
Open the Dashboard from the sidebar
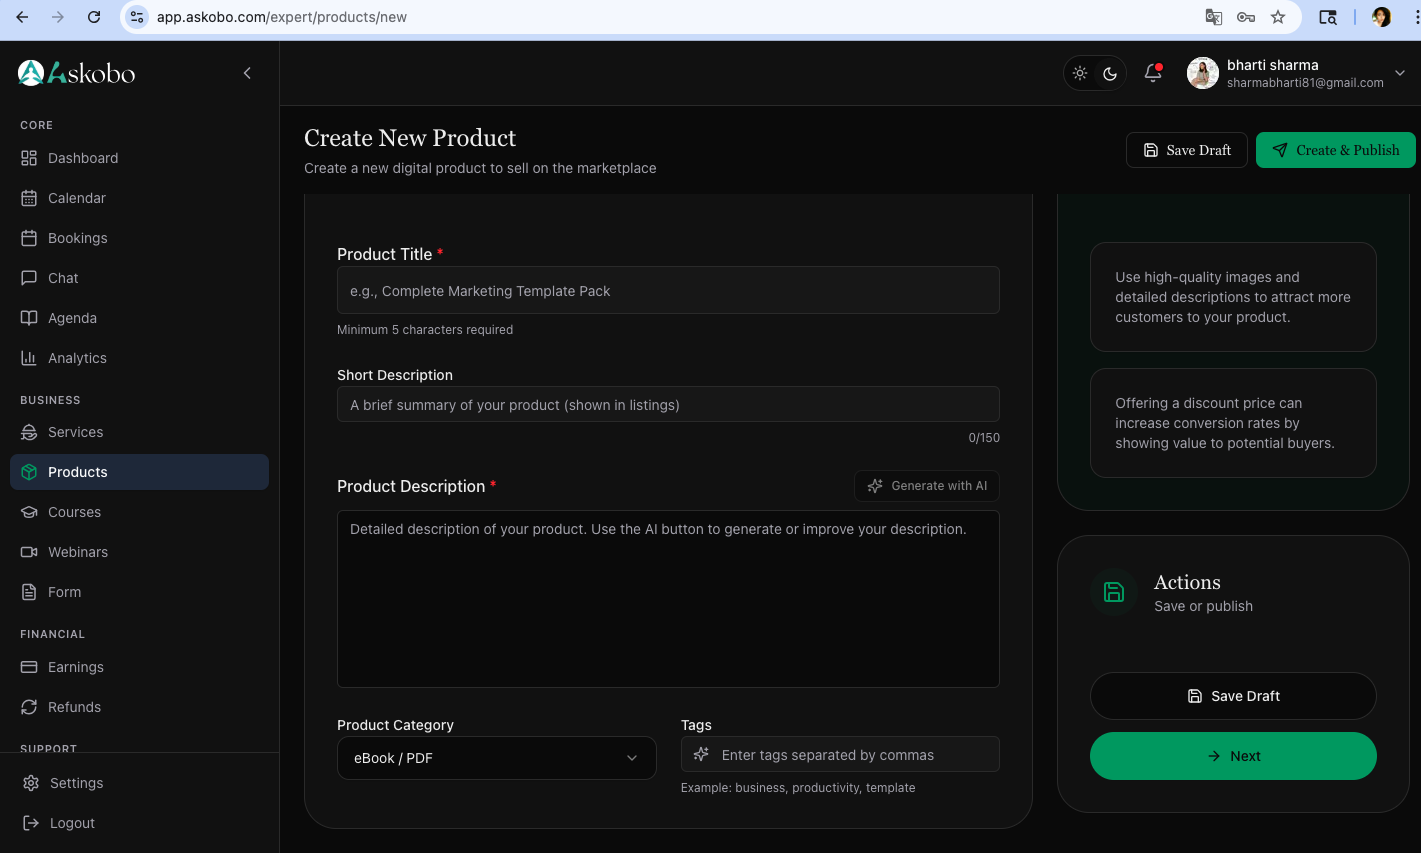tap(82, 158)
